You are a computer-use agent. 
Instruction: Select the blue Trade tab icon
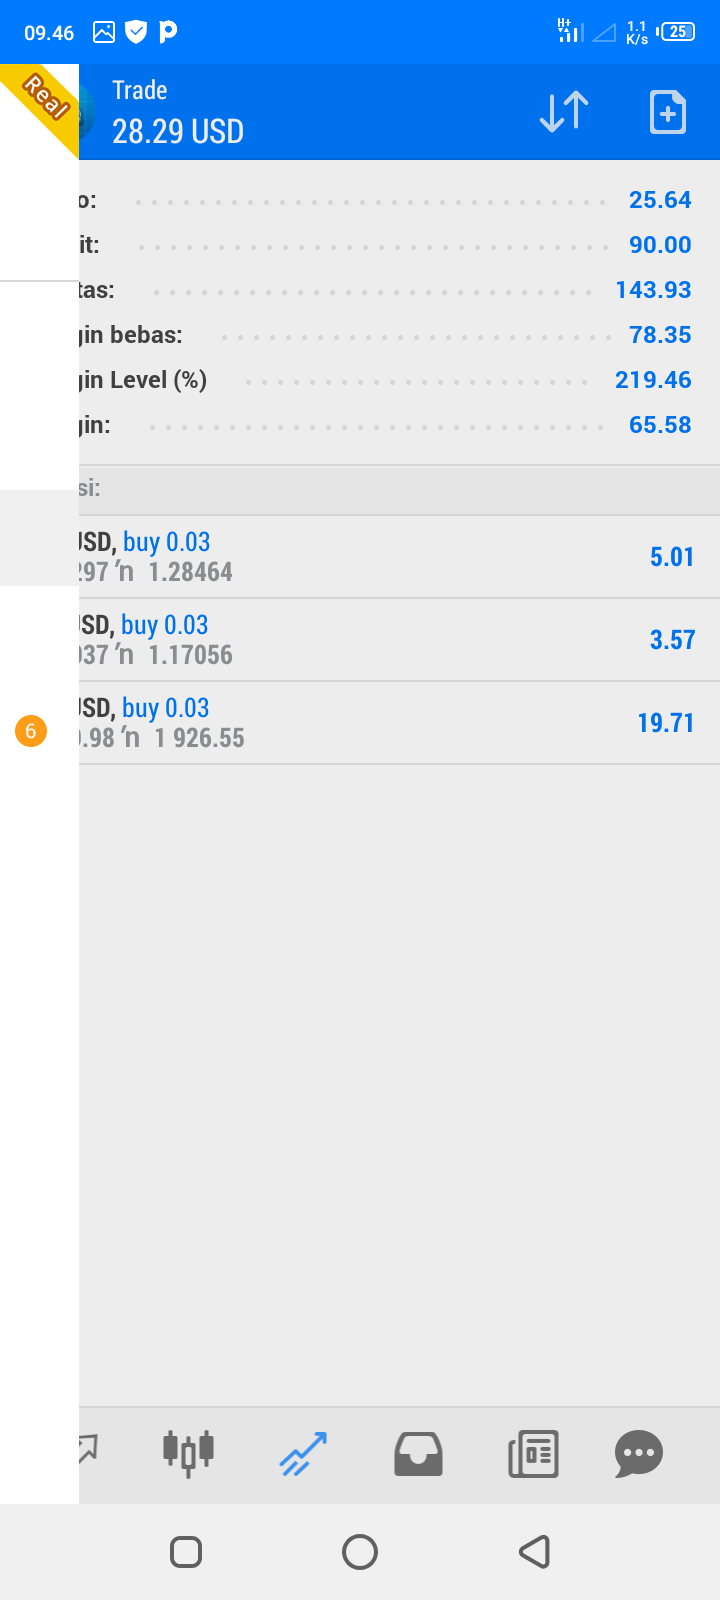pos(303,1453)
